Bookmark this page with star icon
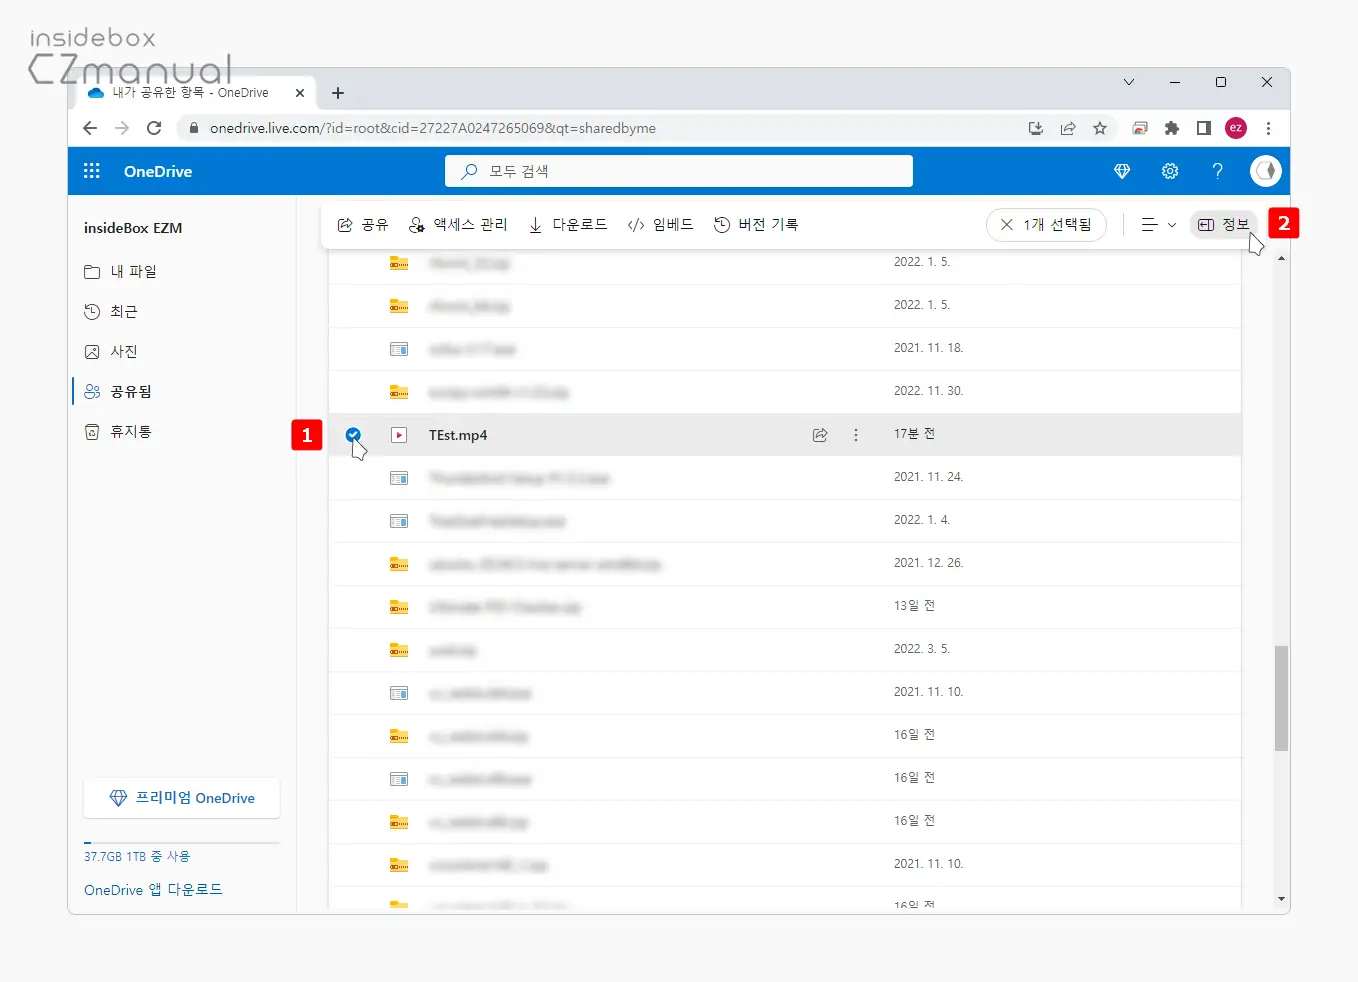This screenshot has height=982, width=1358. point(1100,128)
